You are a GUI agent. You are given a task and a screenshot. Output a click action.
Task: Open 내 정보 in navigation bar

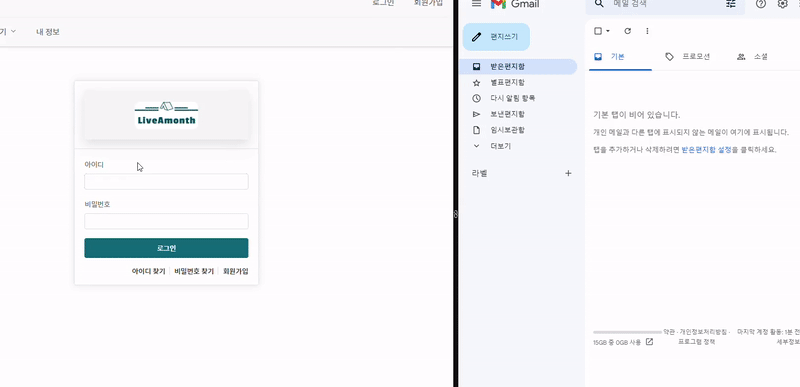tap(48, 32)
